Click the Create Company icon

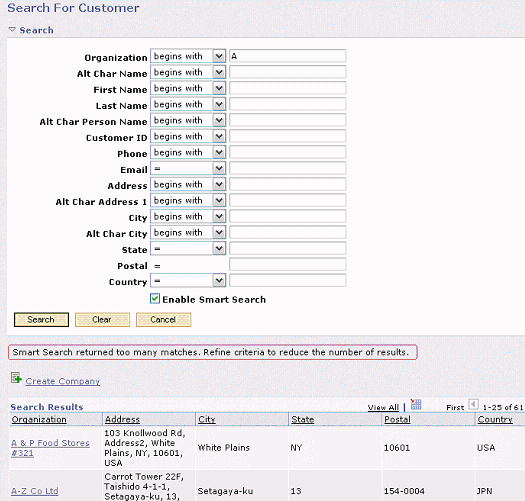click(16, 378)
